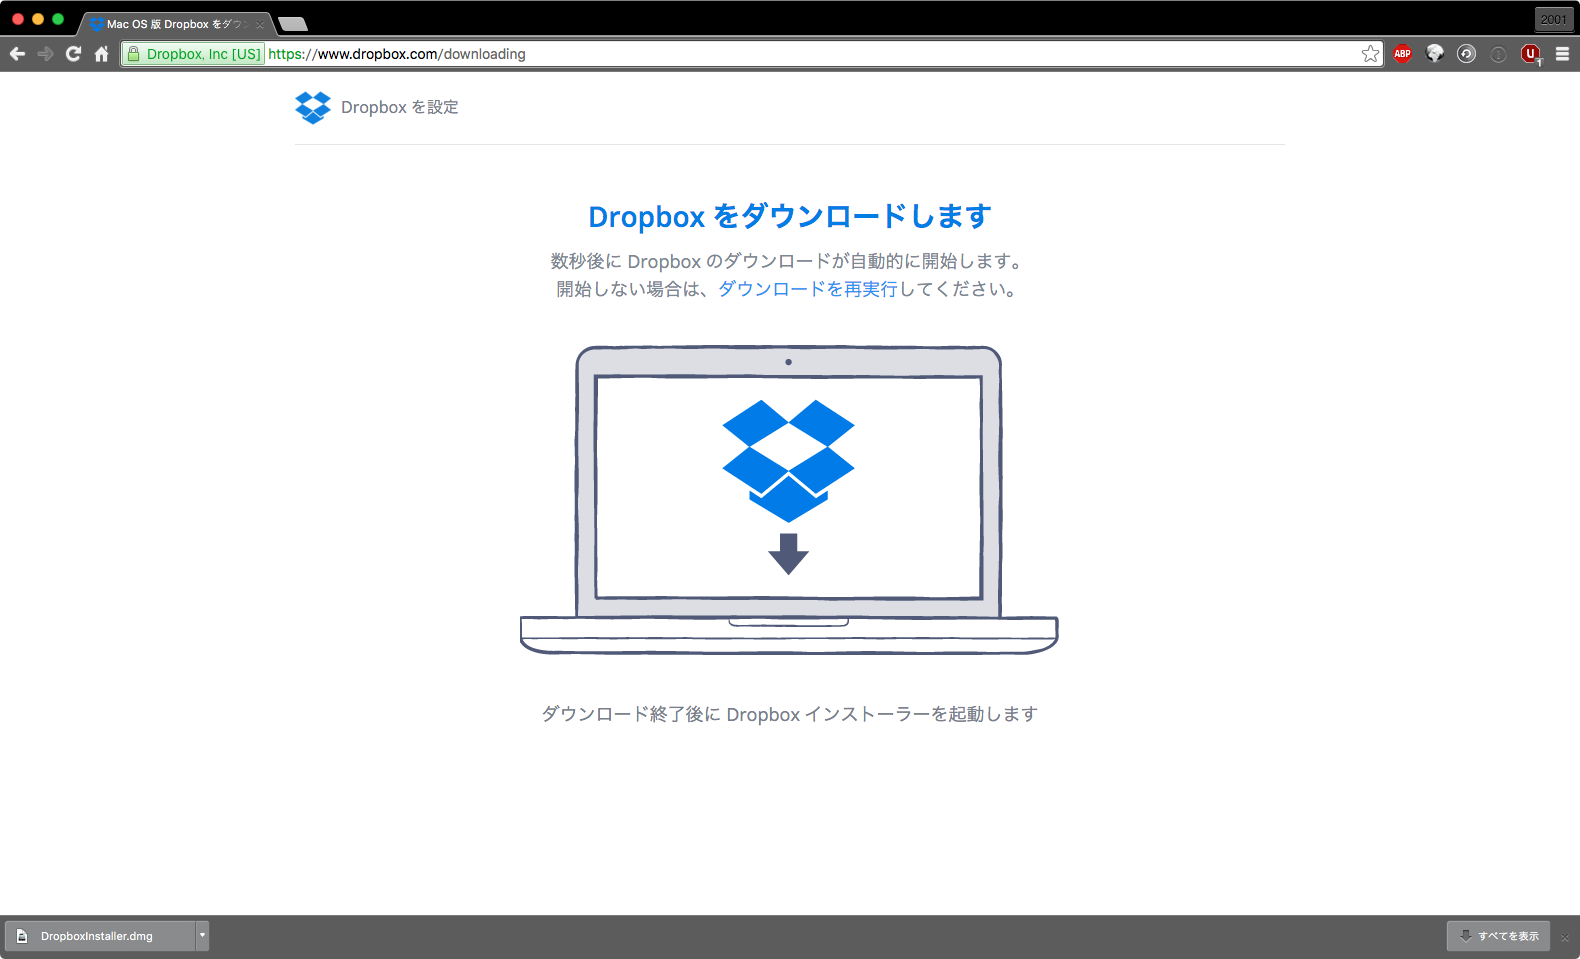Go to the browser home page icon
Viewport: 1580px width, 959px height.
point(101,54)
